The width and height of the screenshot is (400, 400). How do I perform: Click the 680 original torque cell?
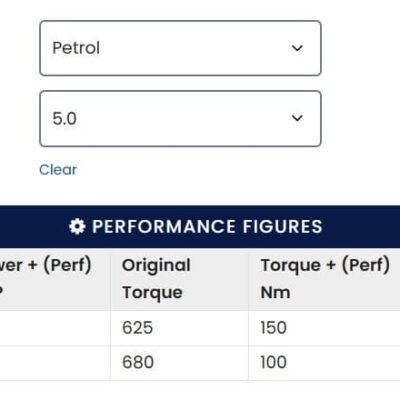[179, 363]
